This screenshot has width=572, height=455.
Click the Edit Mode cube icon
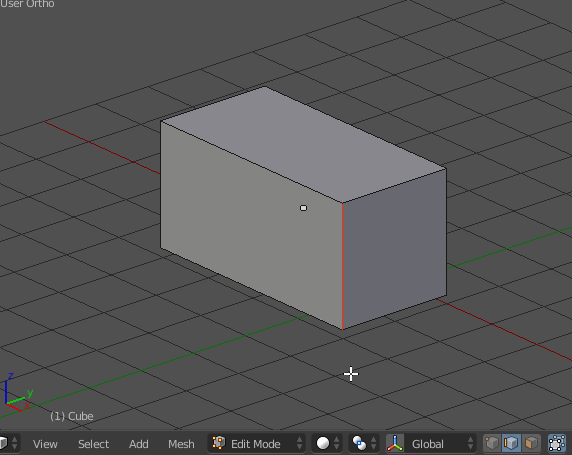[219, 443]
